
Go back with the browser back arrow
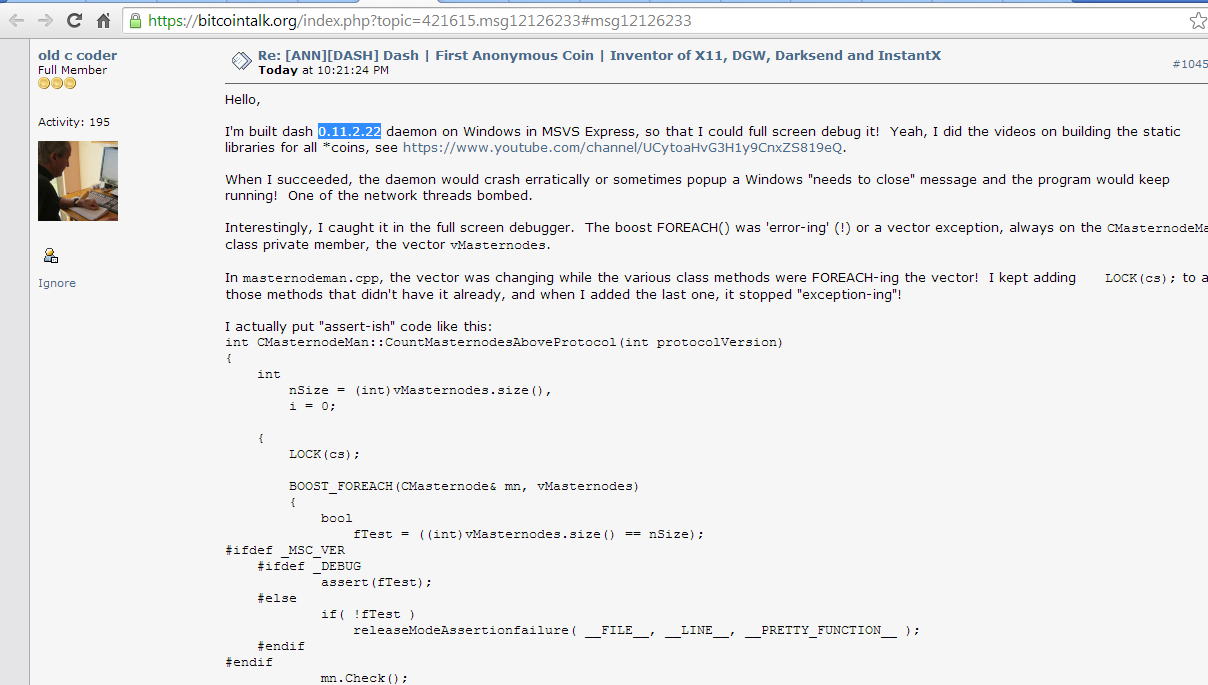(16, 20)
